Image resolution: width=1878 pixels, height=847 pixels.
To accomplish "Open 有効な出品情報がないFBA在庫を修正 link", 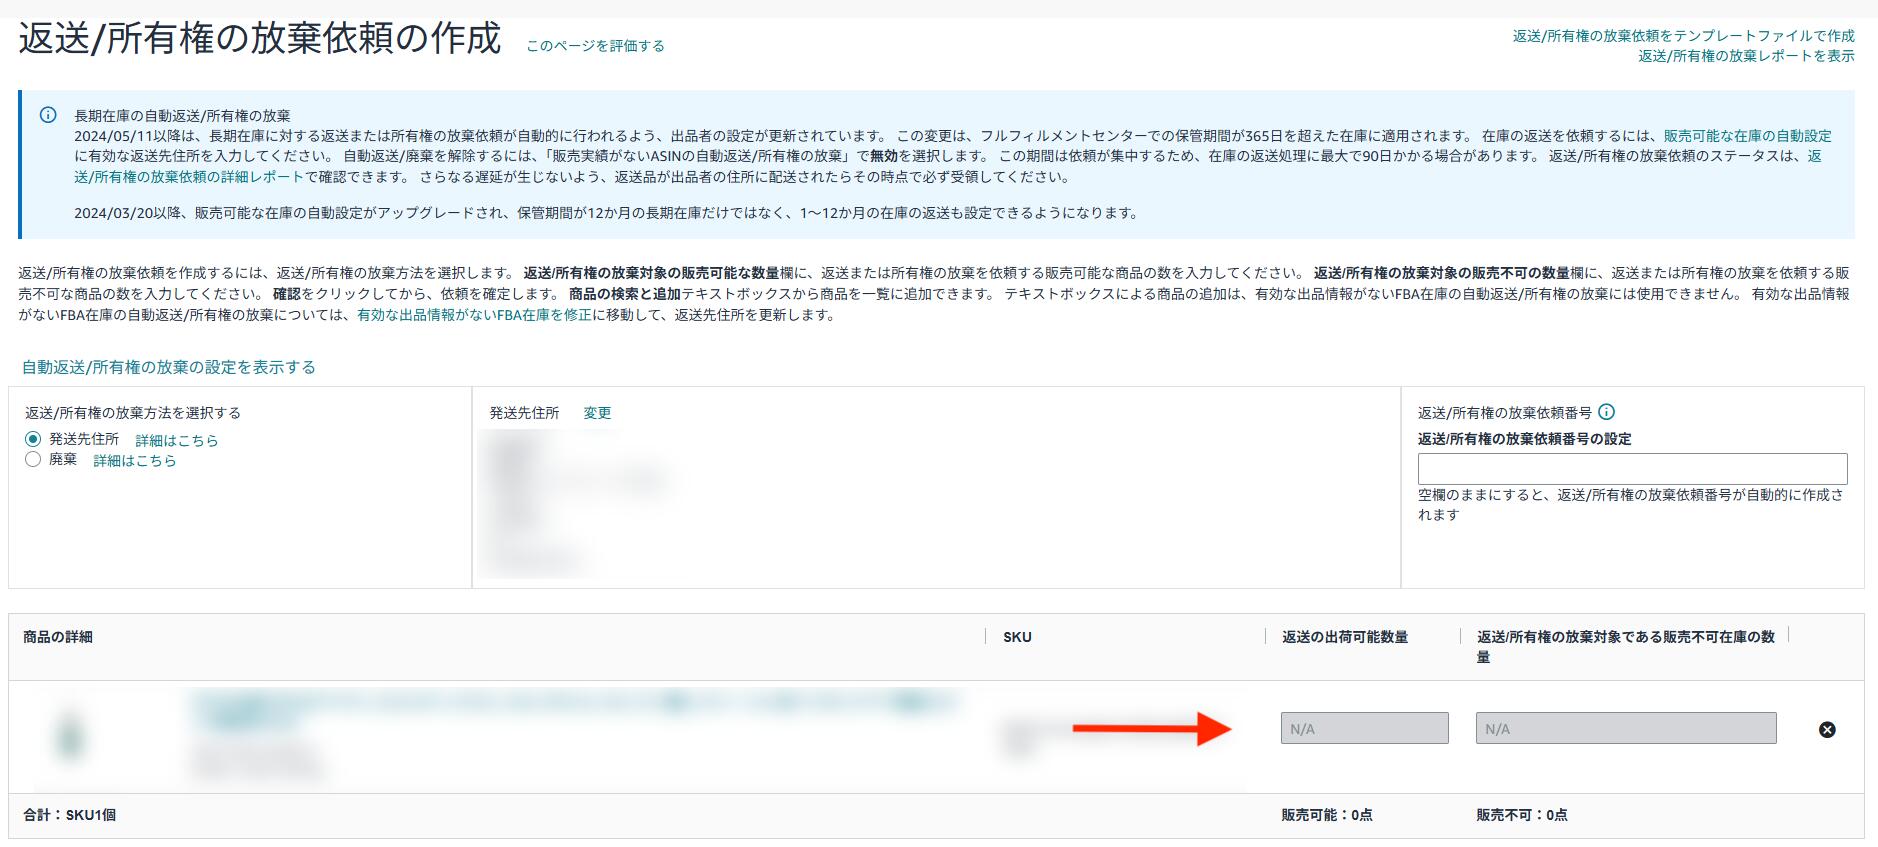I will (x=474, y=315).
